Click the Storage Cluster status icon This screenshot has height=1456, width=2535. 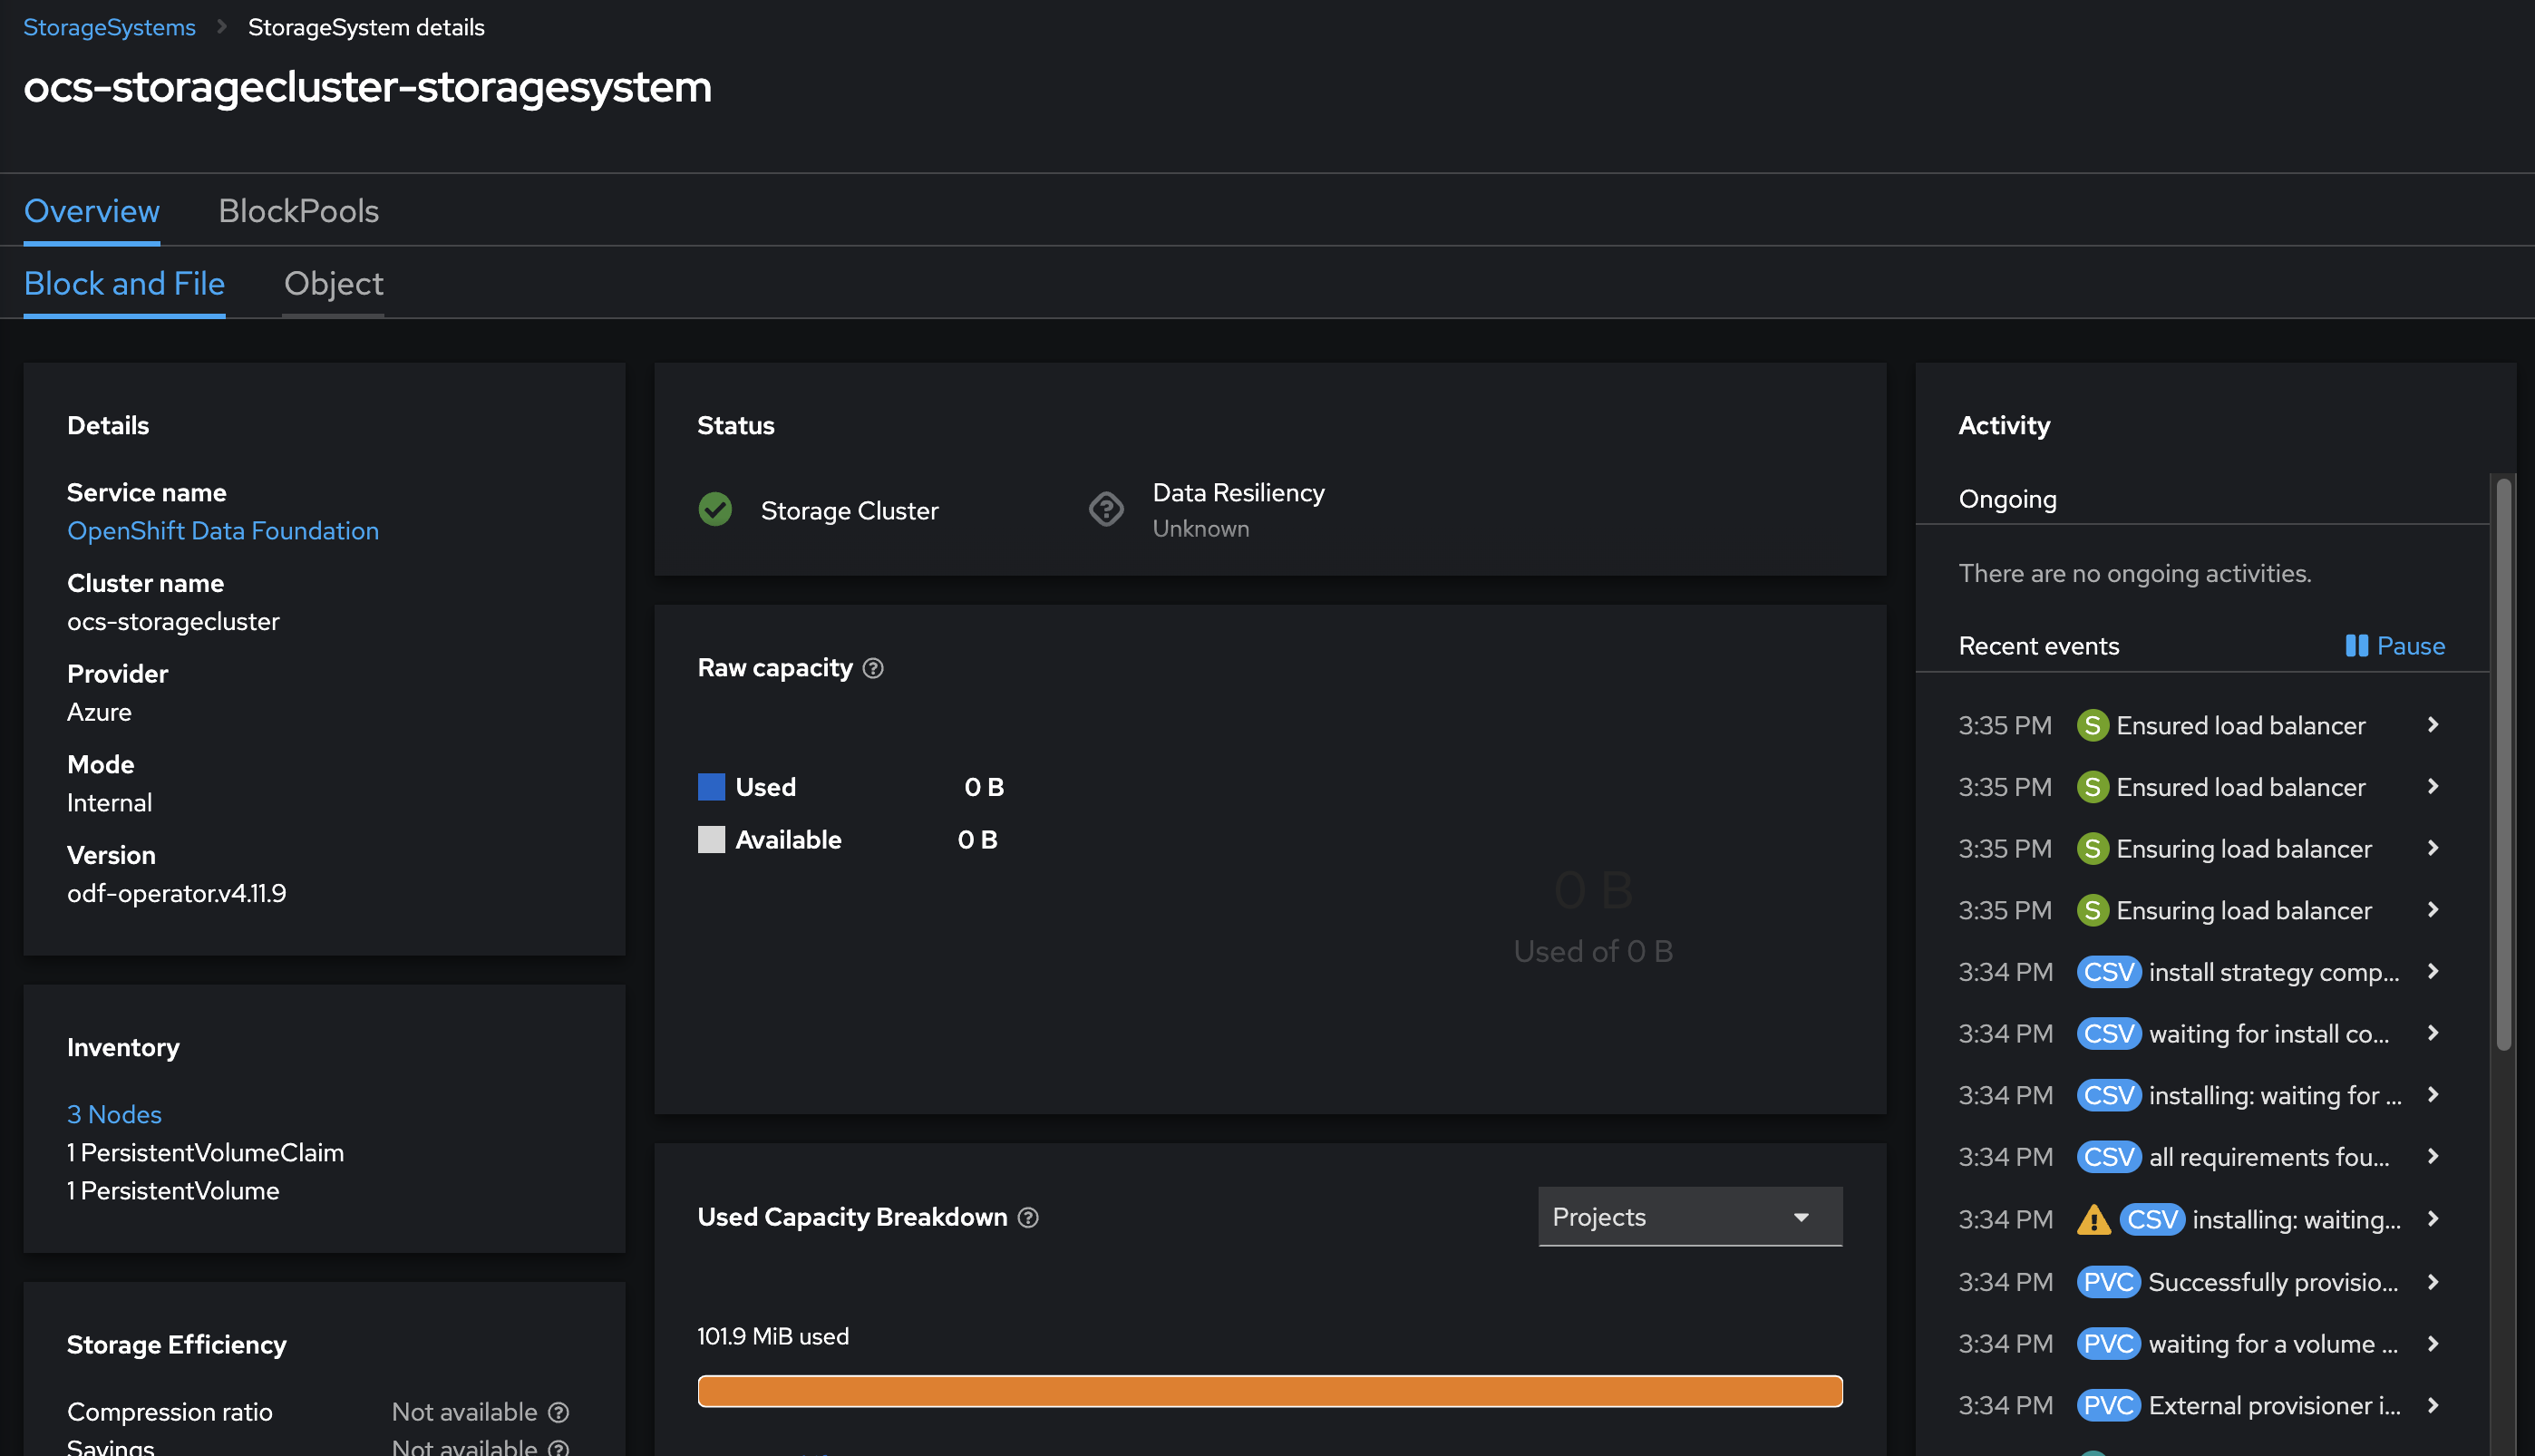pyautogui.click(x=715, y=509)
